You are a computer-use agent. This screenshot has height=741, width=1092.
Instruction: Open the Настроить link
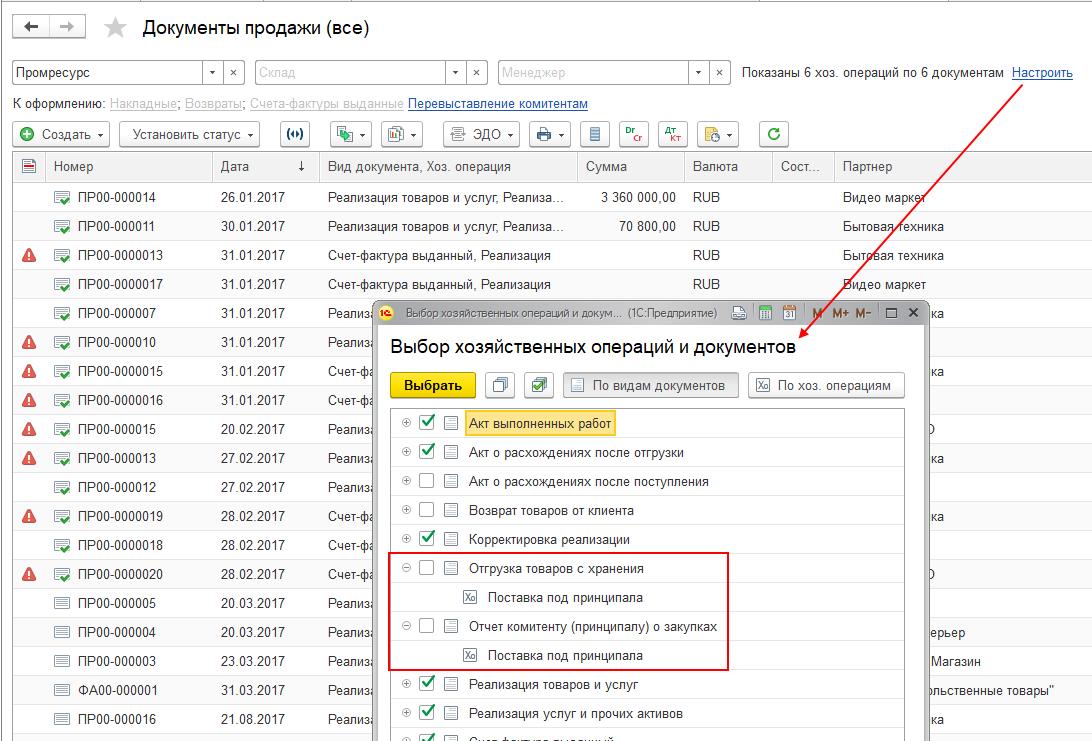[1042, 72]
